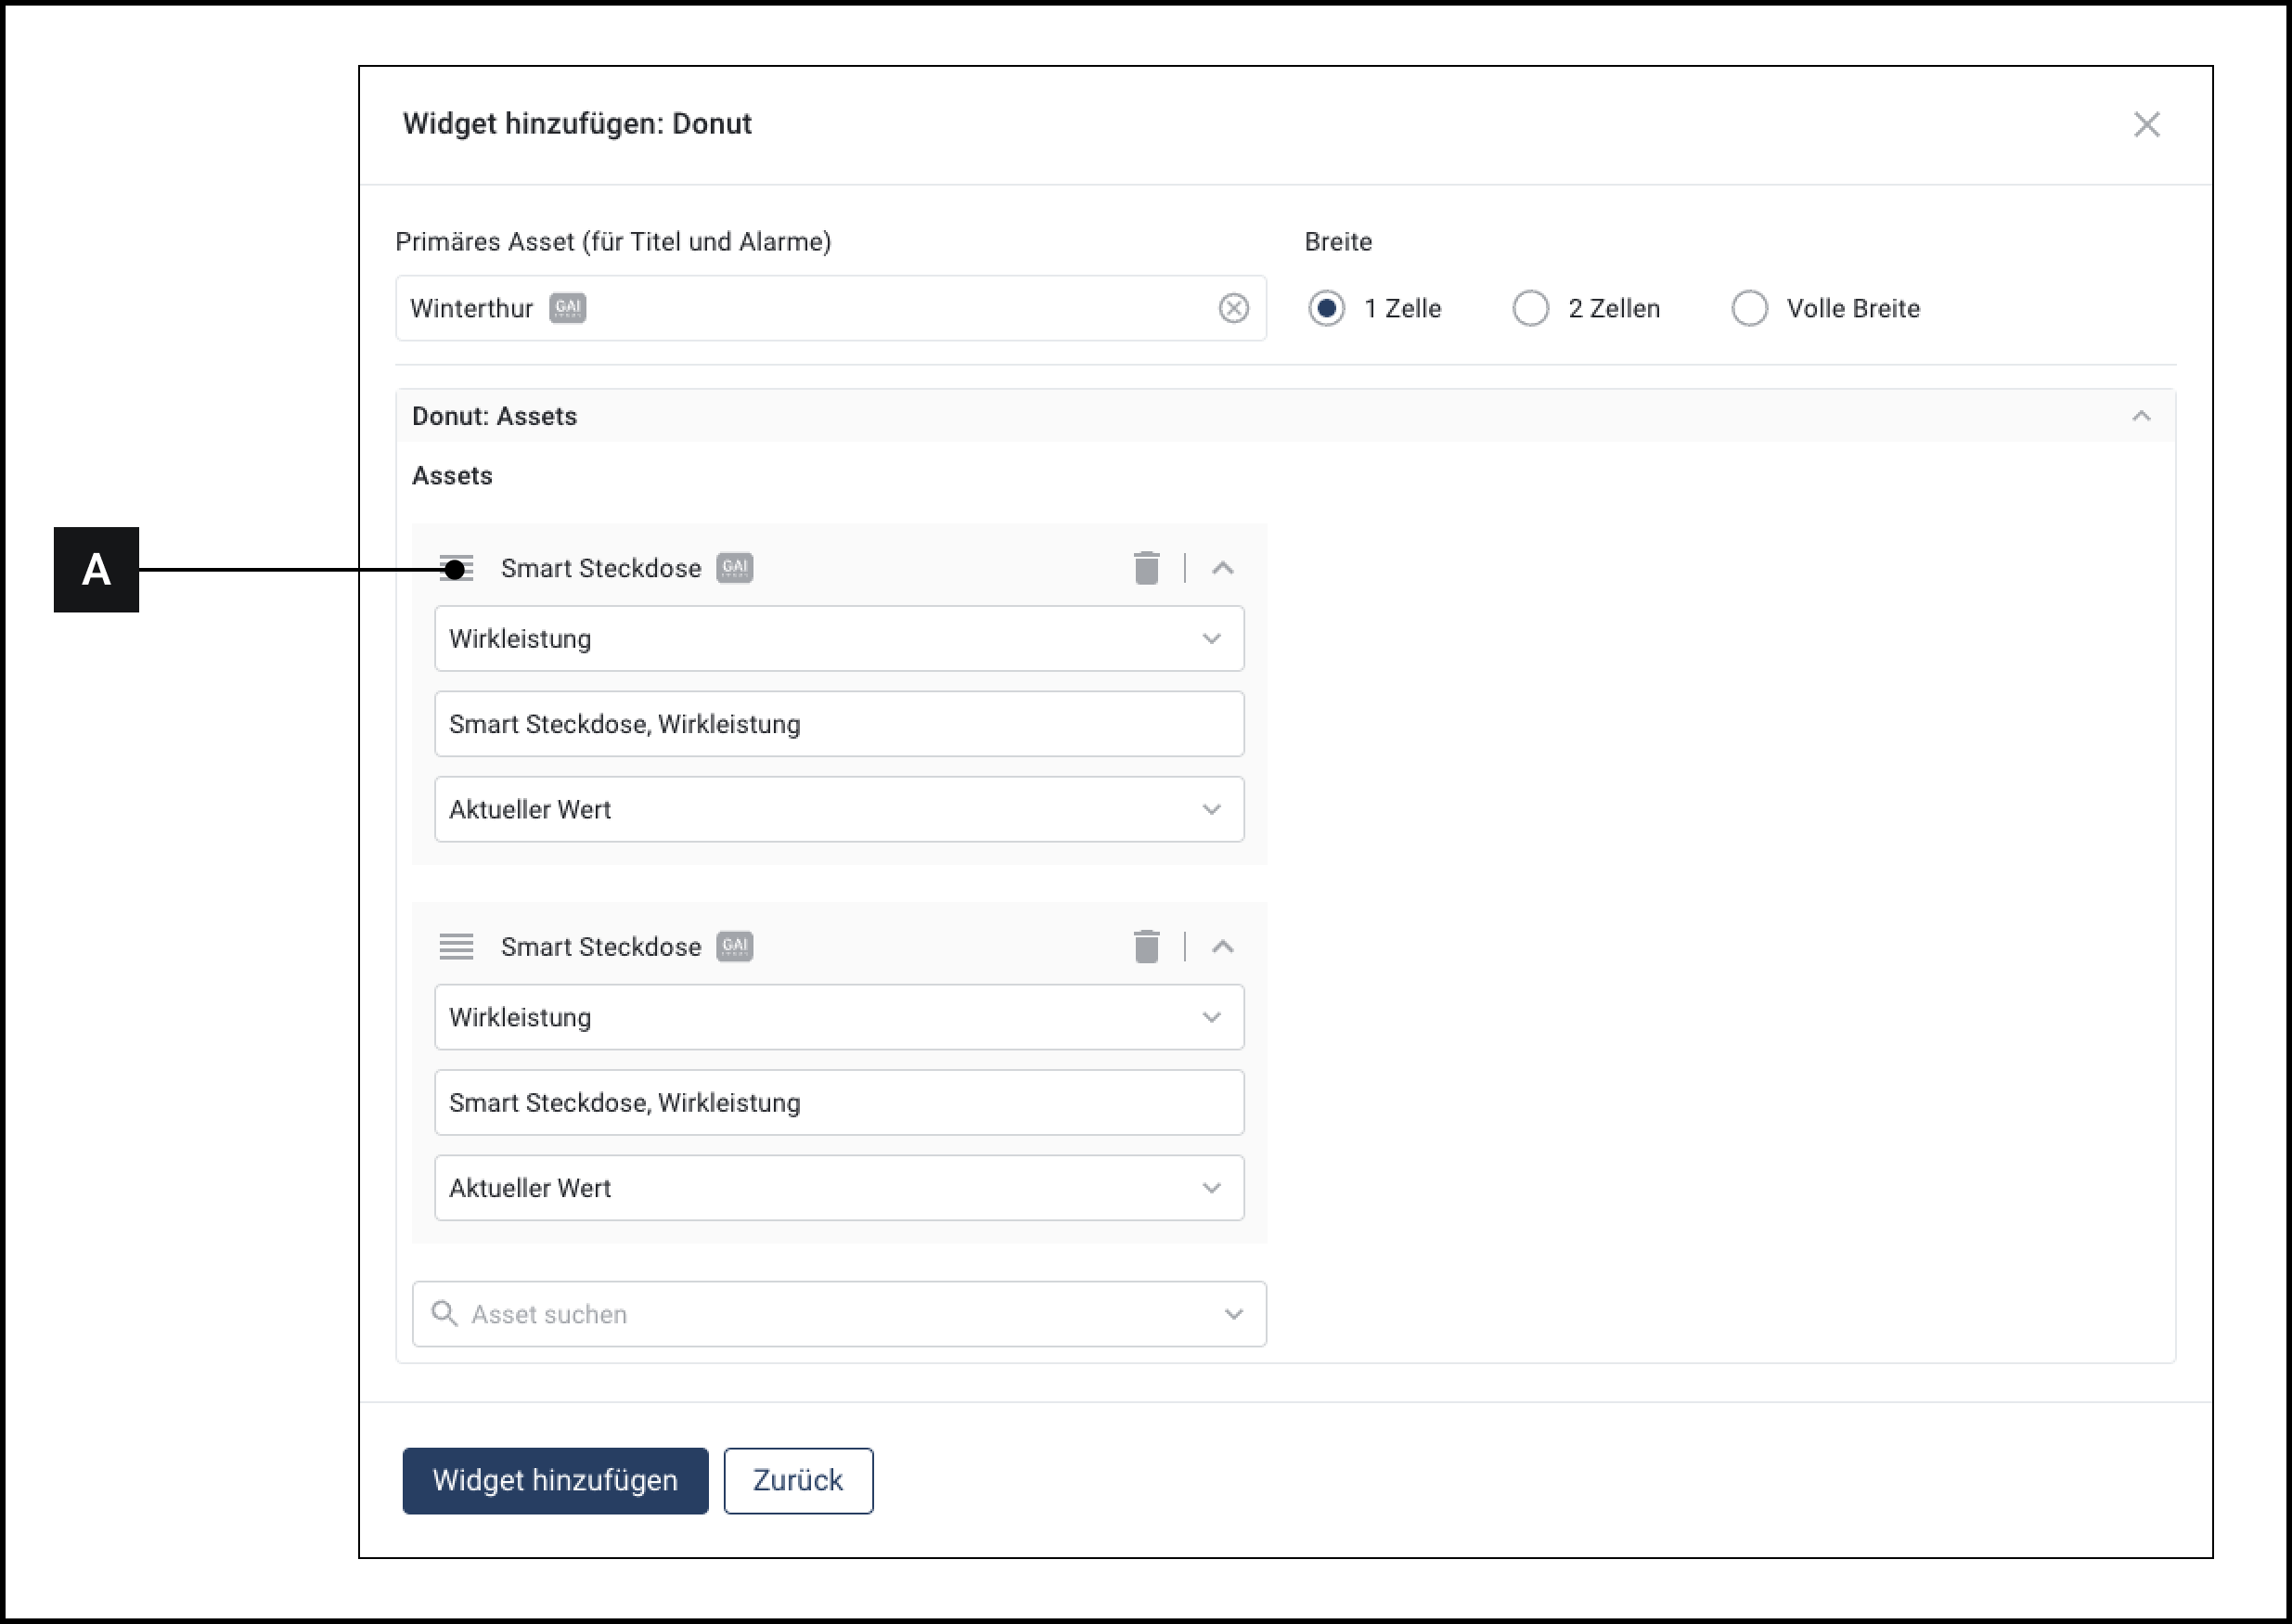Close the Widget hinzufügen dialog
The image size is (2292, 1624).
[2146, 125]
